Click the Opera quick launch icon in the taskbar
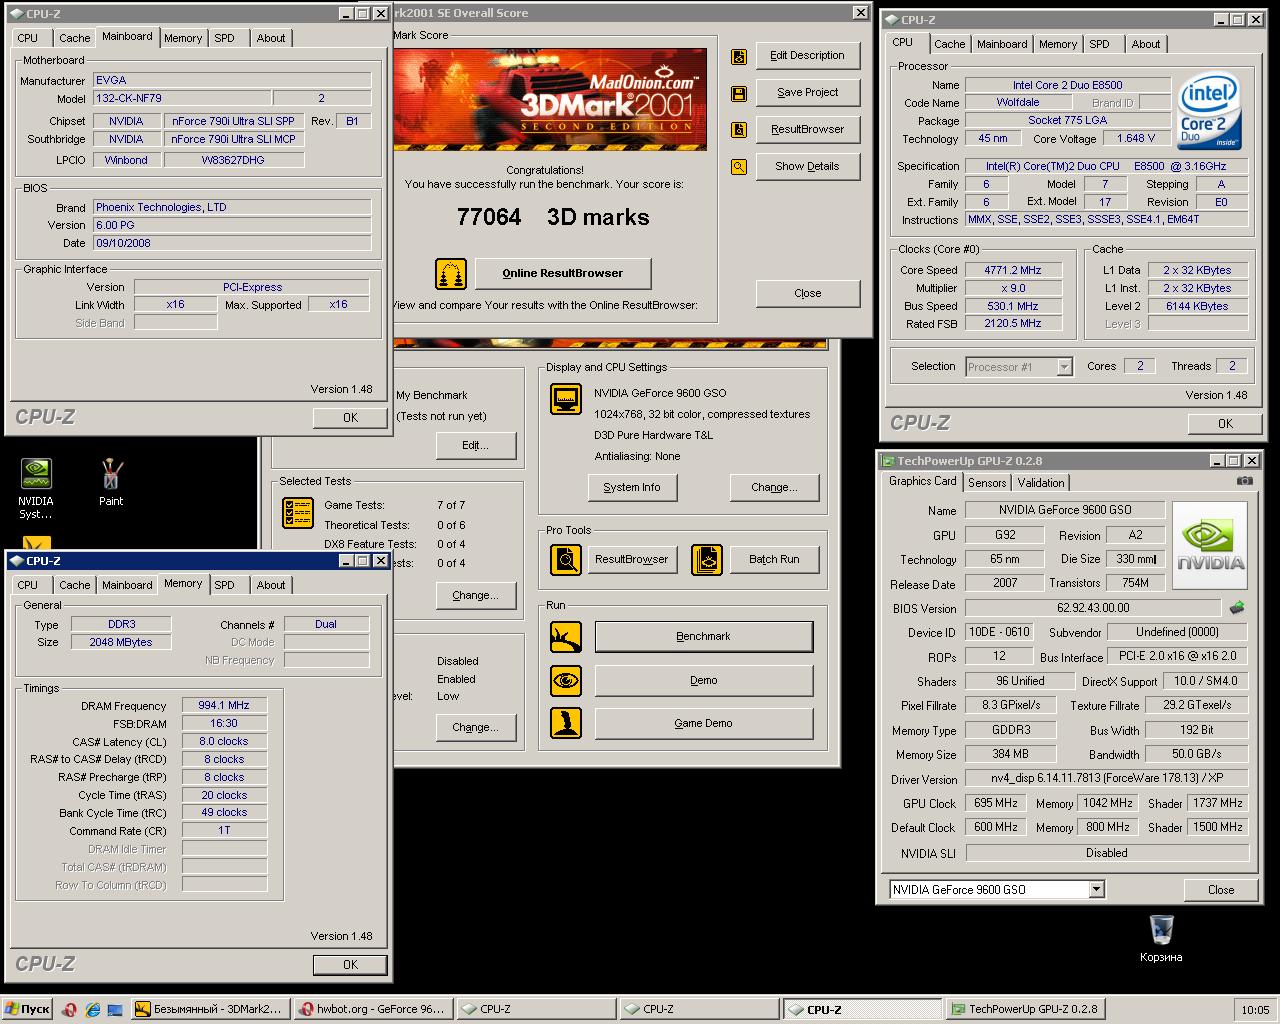This screenshot has width=1280, height=1024. [69, 1009]
